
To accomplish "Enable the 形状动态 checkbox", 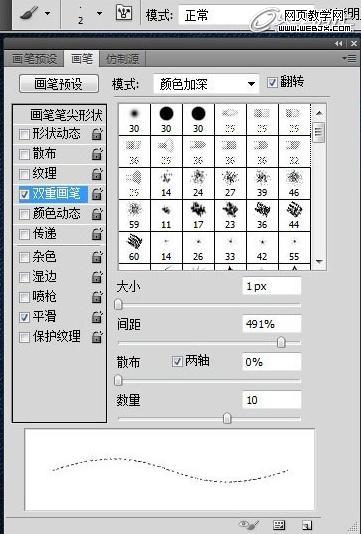I will [24, 134].
